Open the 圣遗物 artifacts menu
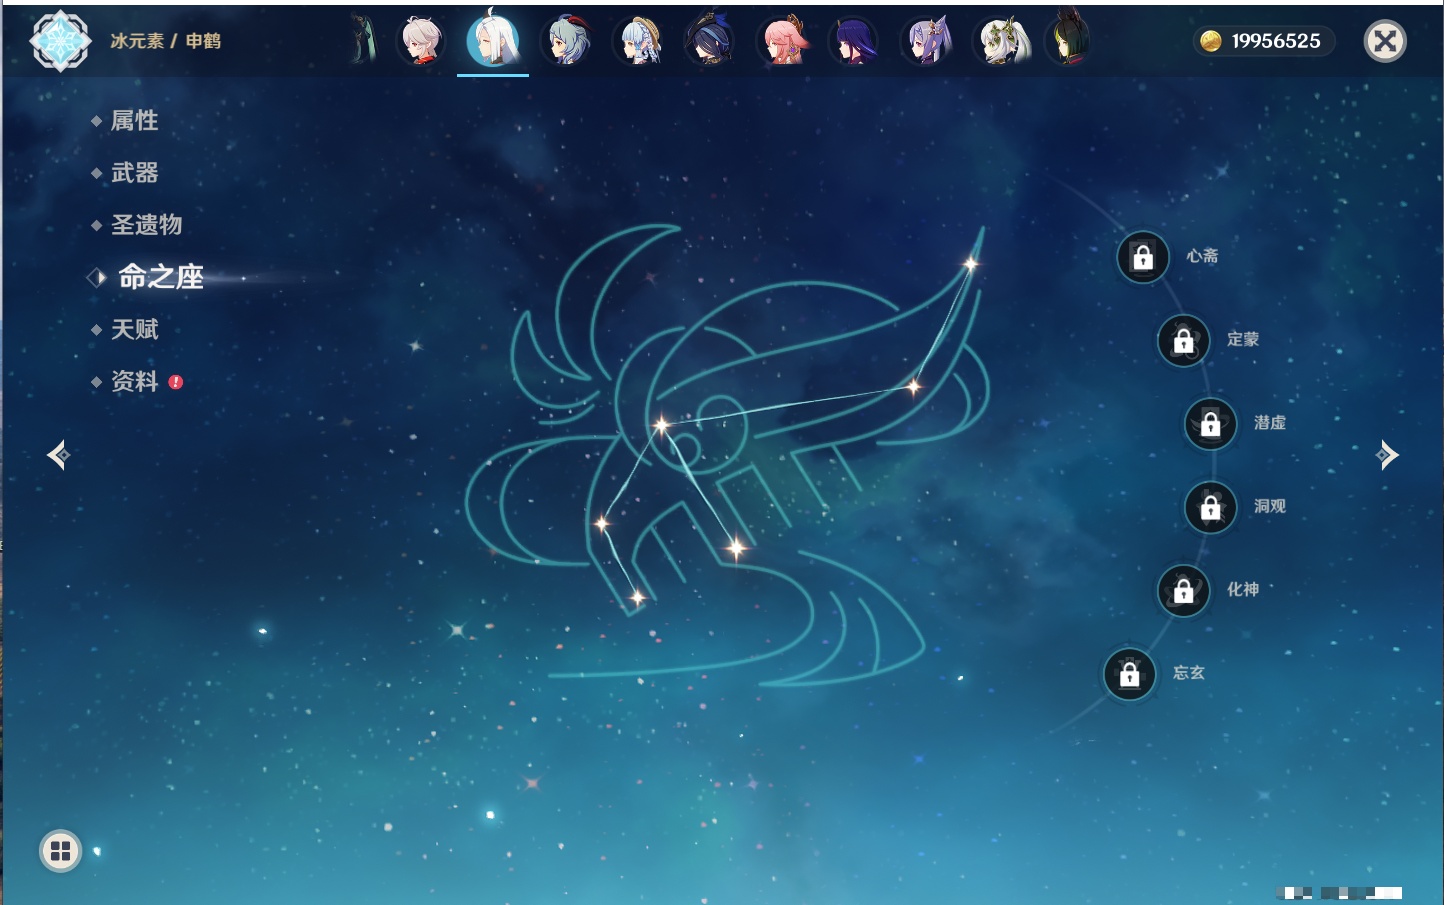 146,225
